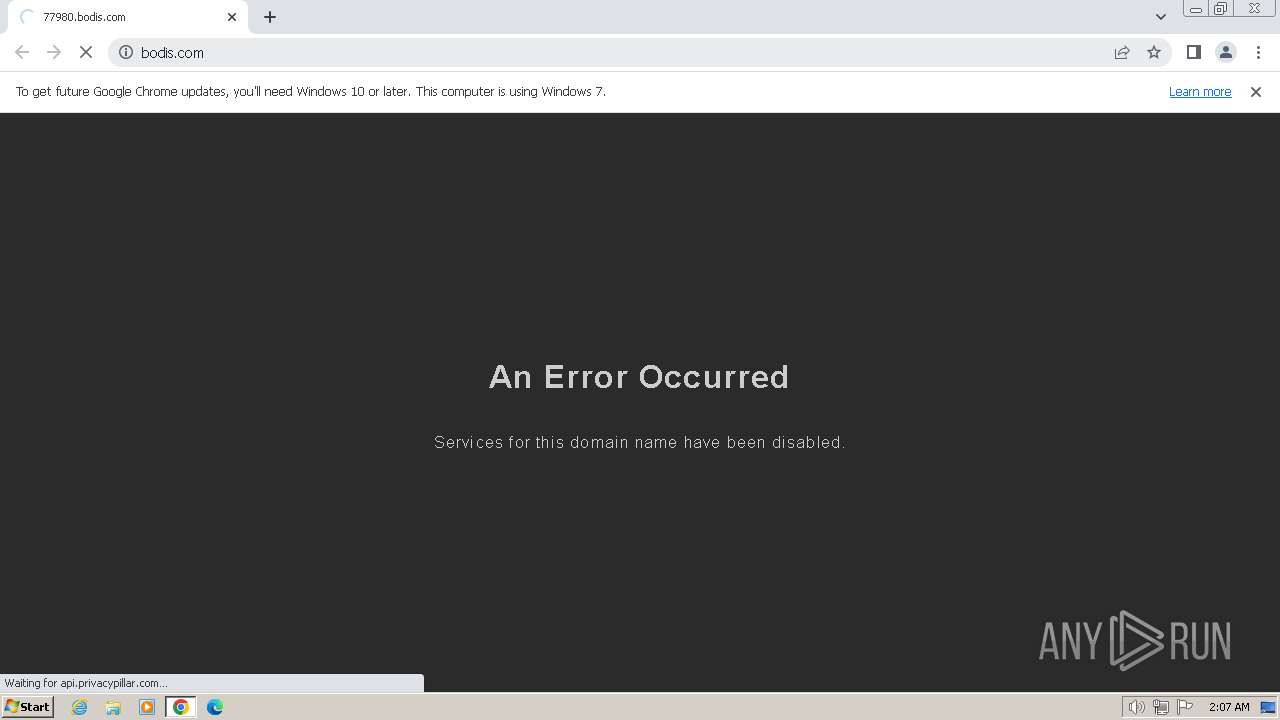Launch Internet Explorer from taskbar
The width and height of the screenshot is (1280, 720).
80,707
